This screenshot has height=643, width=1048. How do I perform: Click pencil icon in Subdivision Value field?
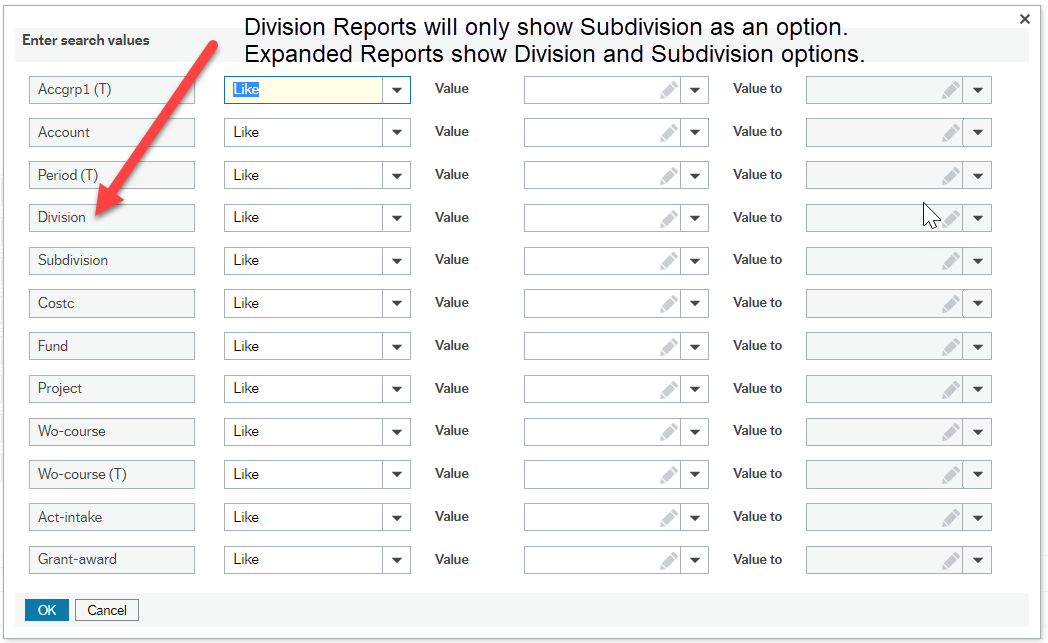(x=668, y=261)
